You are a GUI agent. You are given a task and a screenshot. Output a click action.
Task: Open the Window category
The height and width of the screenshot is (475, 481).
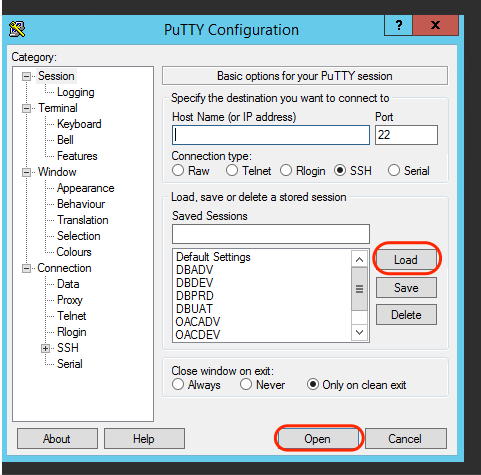(57, 172)
